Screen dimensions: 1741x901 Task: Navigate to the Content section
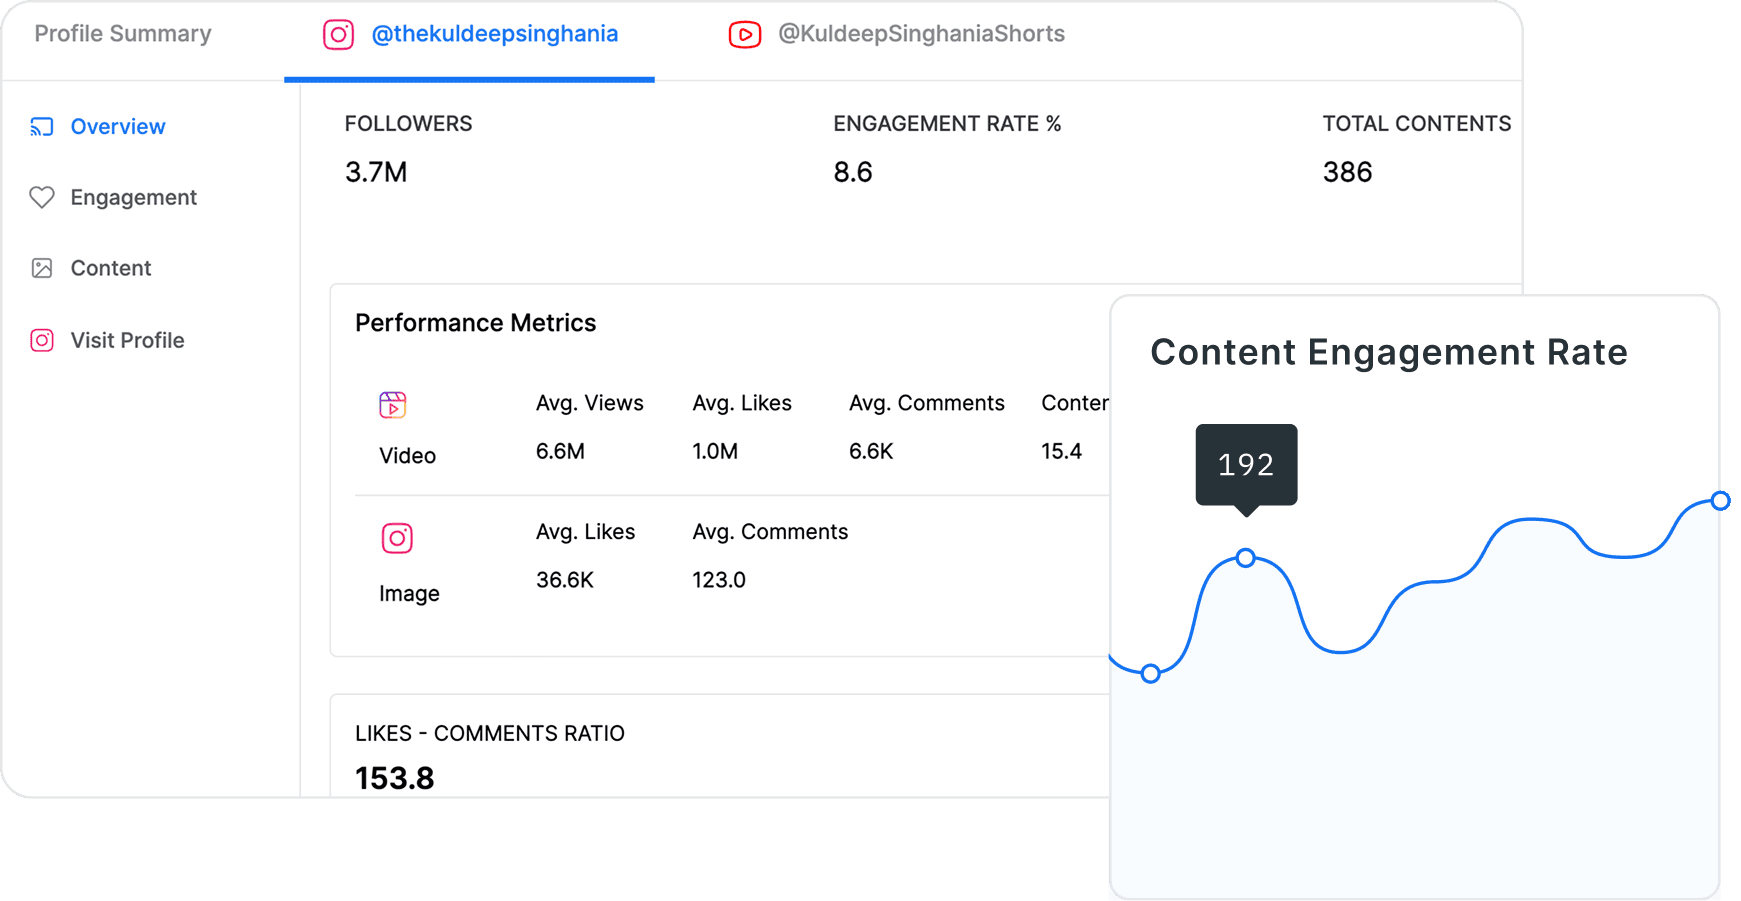tap(111, 268)
